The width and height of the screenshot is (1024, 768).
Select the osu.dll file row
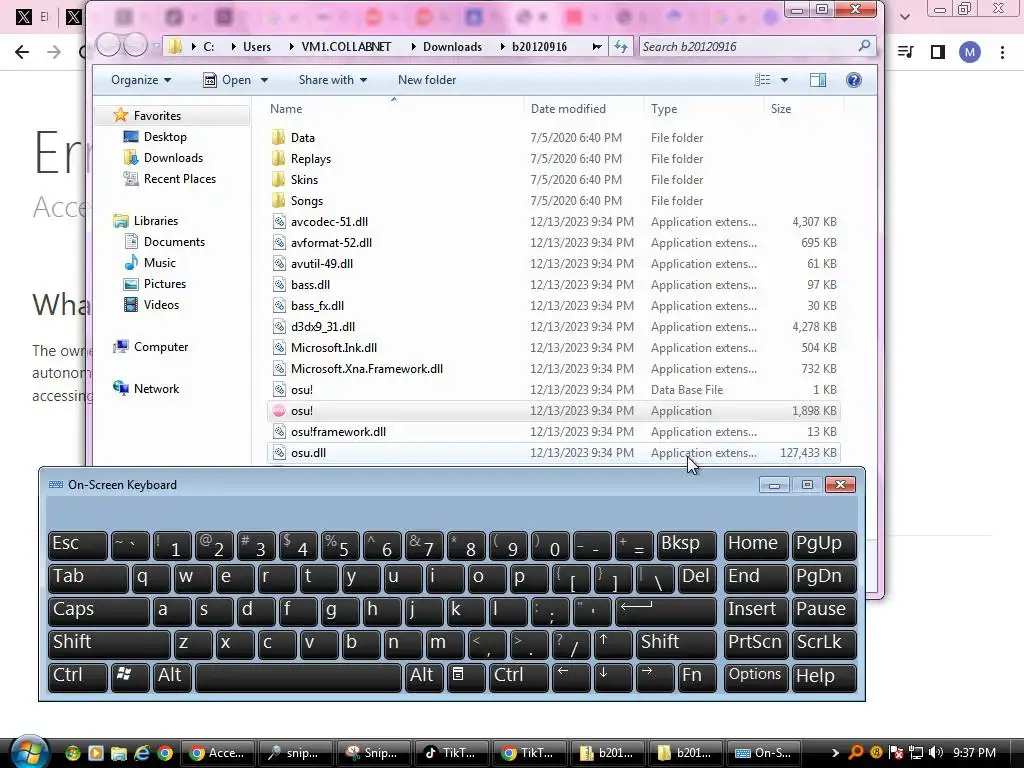coord(553,453)
